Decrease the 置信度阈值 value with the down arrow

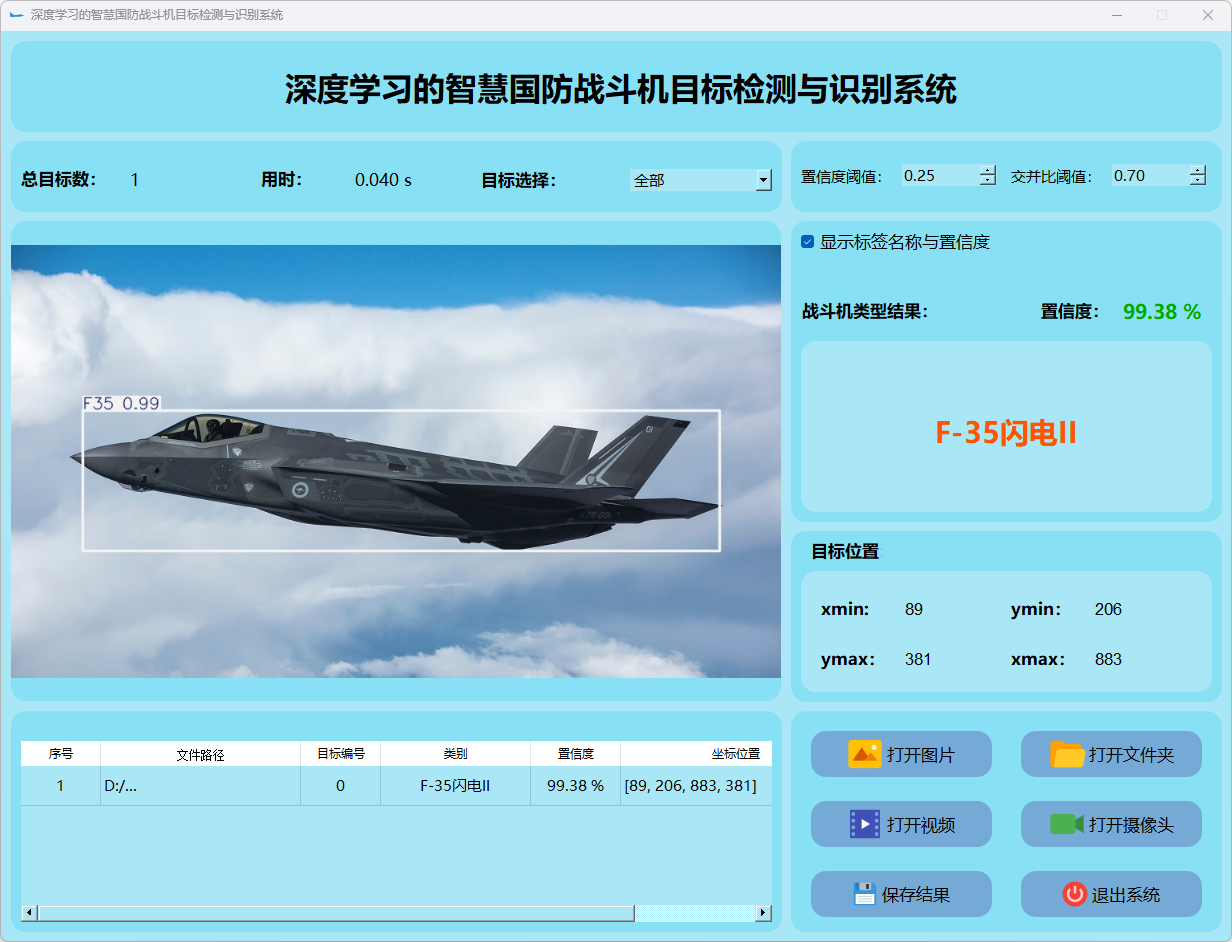[988, 181]
